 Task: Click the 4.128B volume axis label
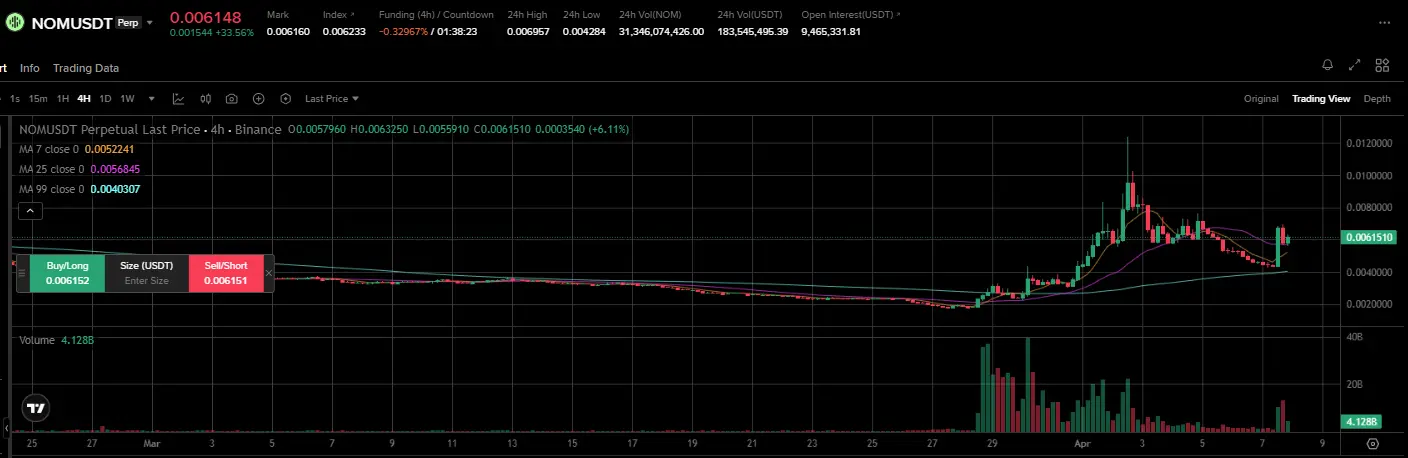pos(1362,422)
